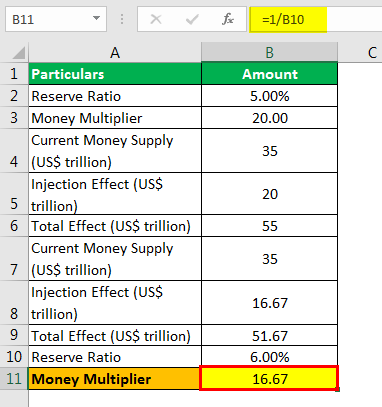Screen dimensions: 382x407
Task: Select column B header
Action: point(269,52)
